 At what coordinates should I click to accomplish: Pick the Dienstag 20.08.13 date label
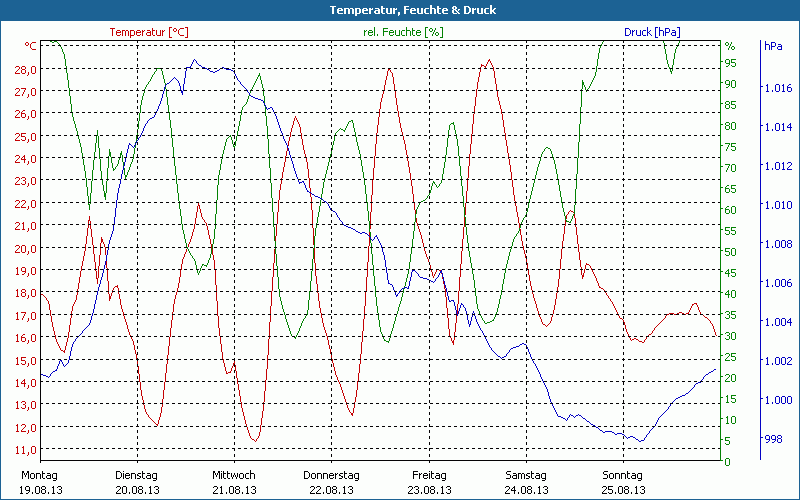[137, 482]
